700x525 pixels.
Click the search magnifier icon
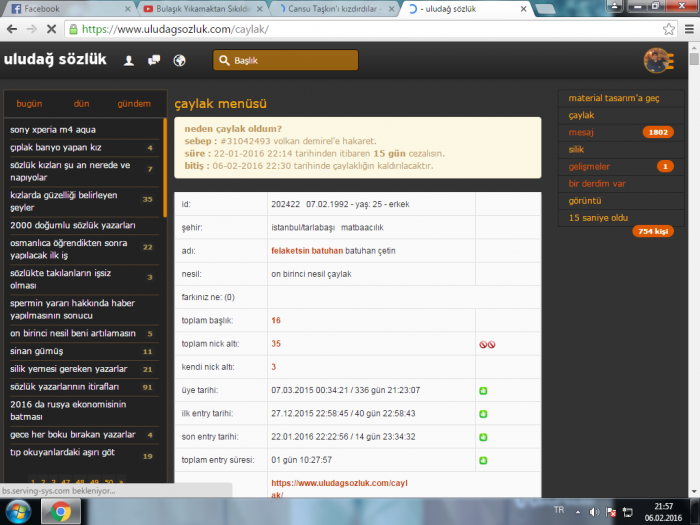click(x=224, y=60)
